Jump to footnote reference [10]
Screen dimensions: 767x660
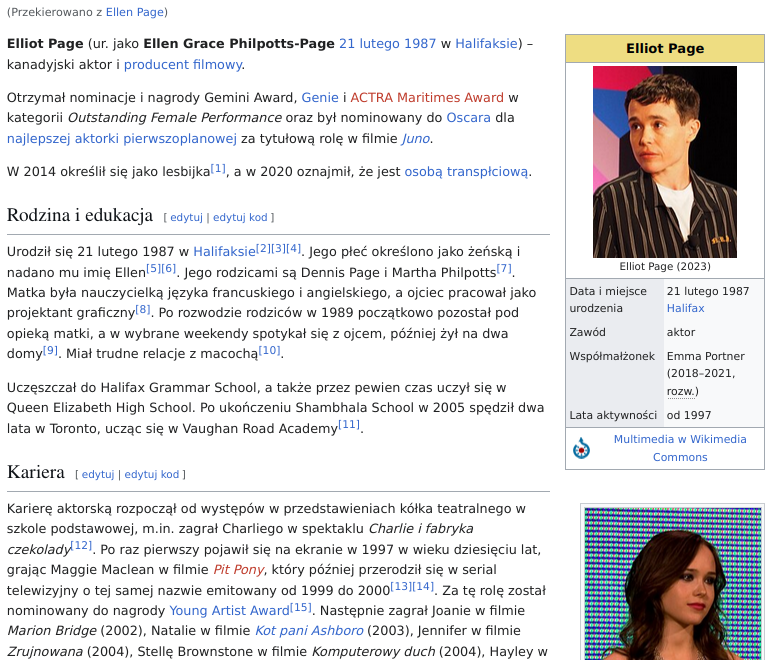270,350
